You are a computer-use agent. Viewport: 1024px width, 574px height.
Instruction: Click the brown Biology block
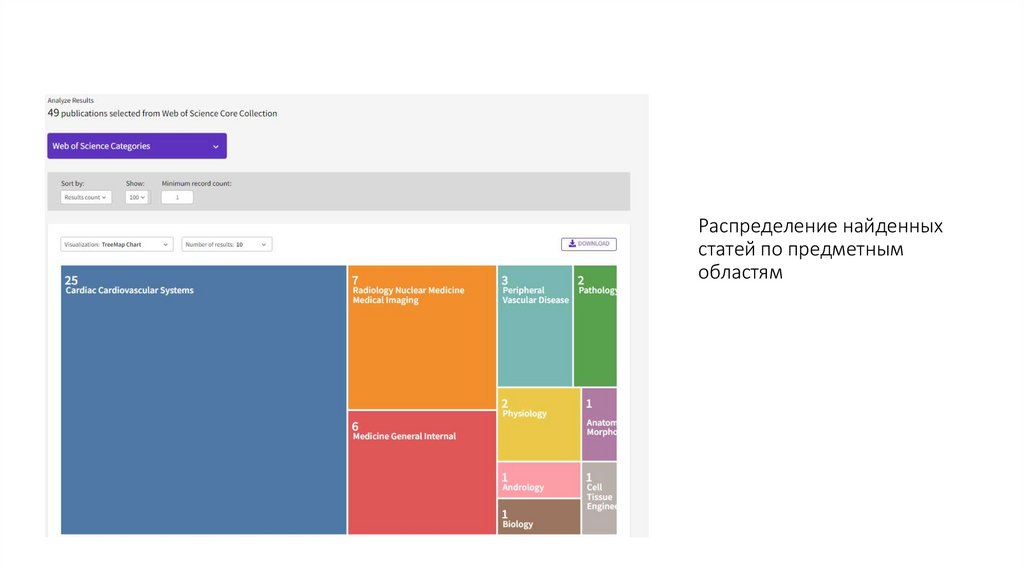pos(539,517)
